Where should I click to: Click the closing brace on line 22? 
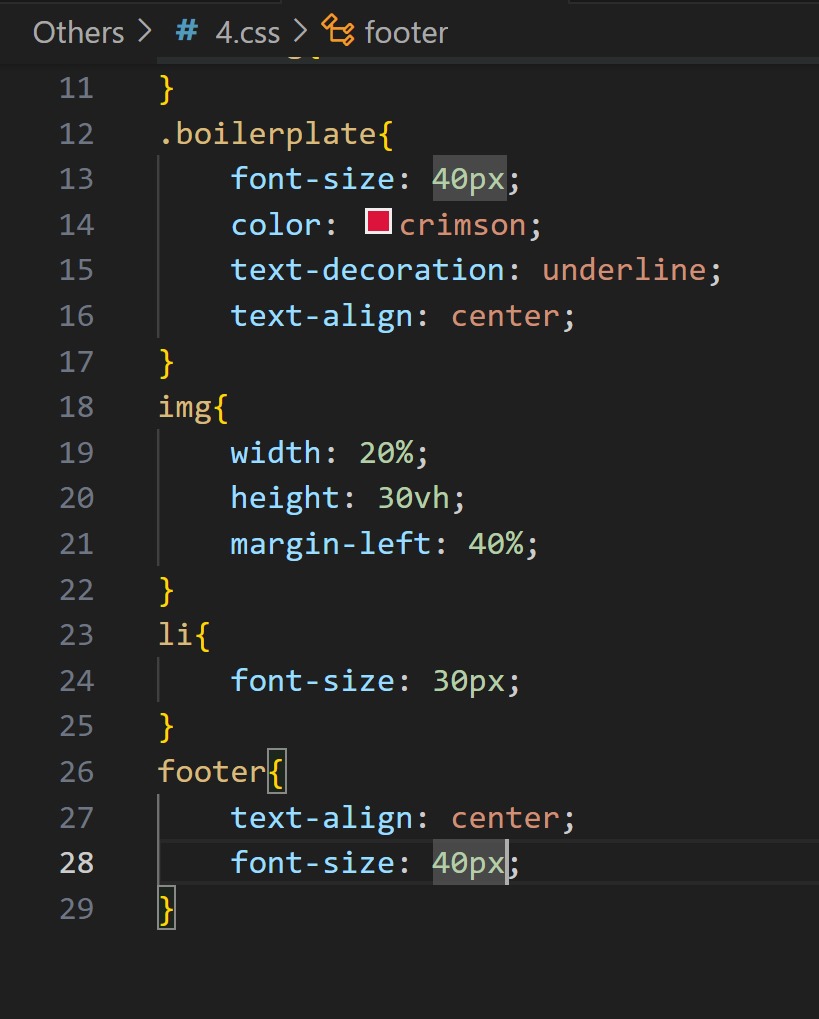[166, 591]
